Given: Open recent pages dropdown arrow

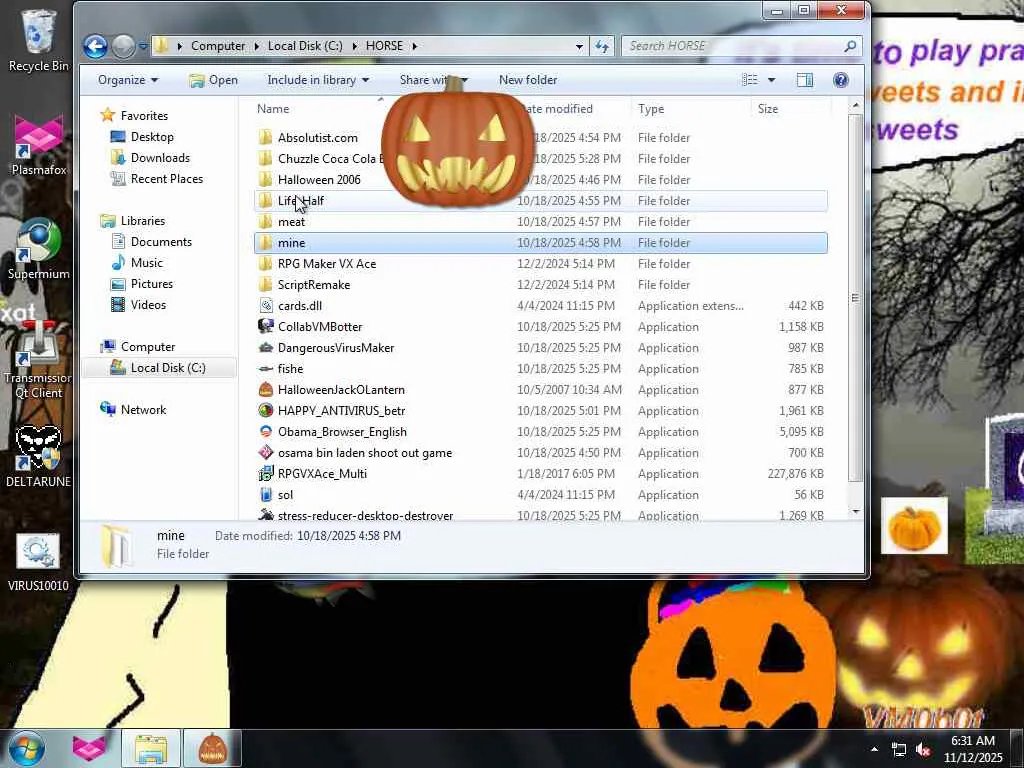Looking at the screenshot, I should click(x=142, y=46).
